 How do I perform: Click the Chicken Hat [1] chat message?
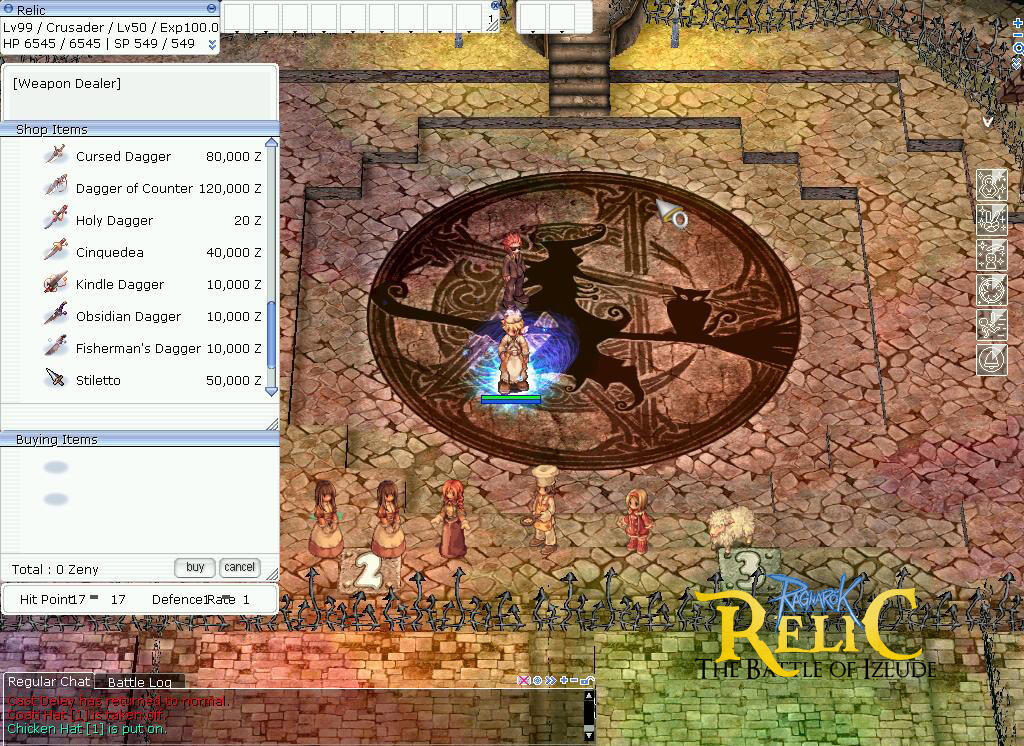coord(87,728)
